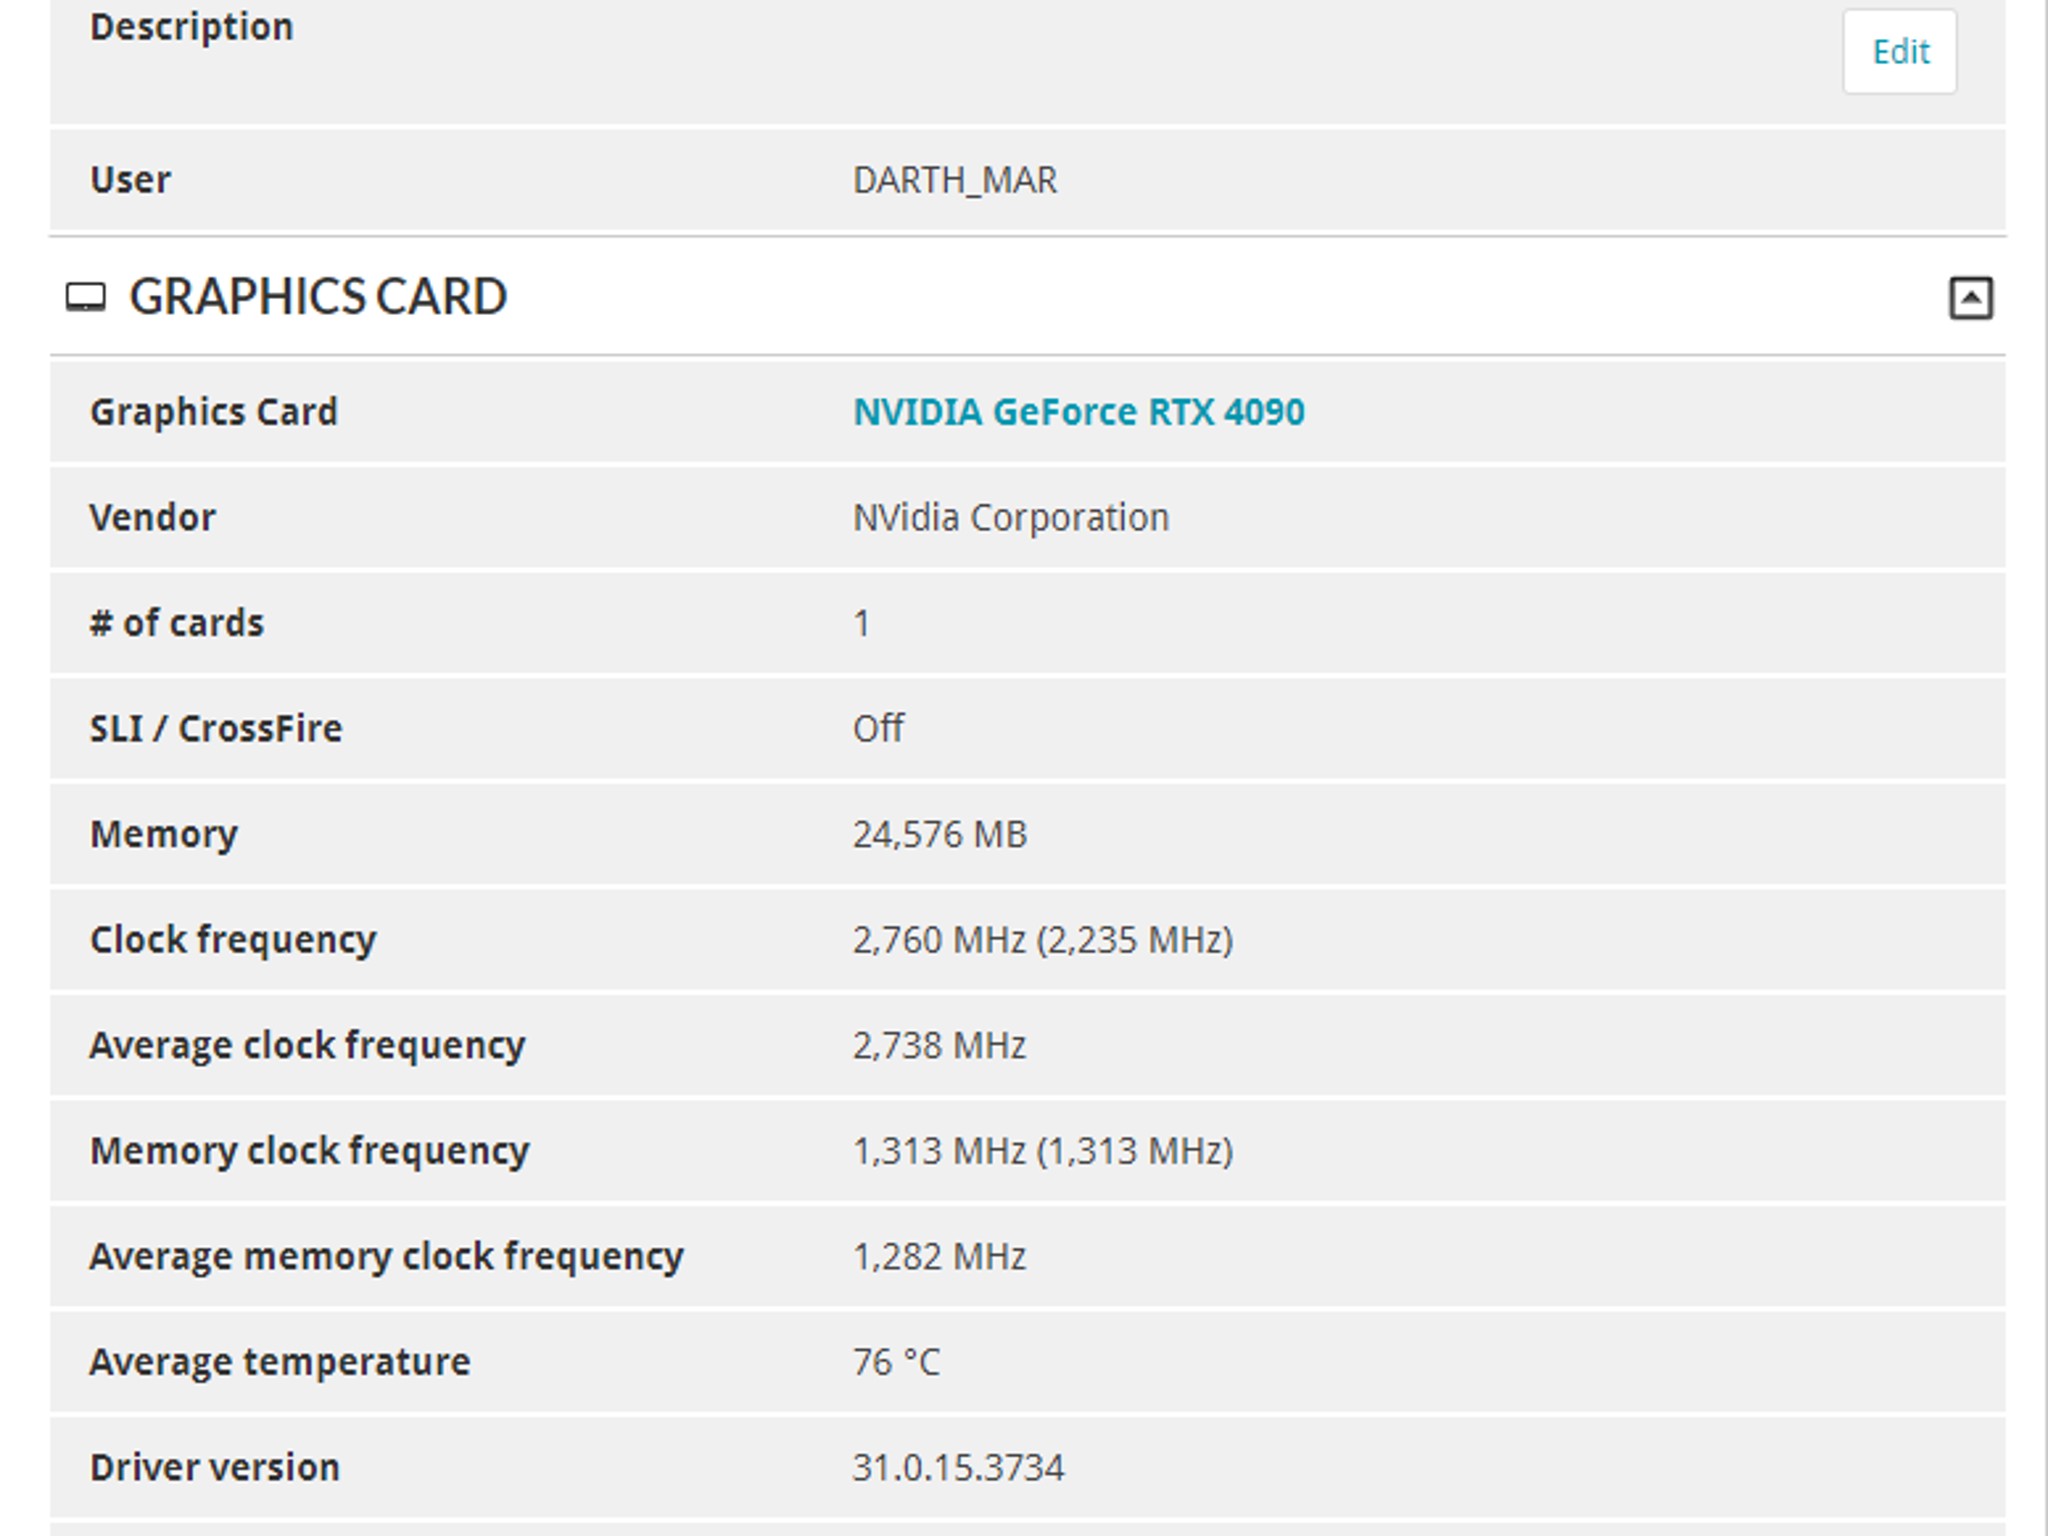Click the Description label
This screenshot has height=1536, width=2048.
(192, 27)
